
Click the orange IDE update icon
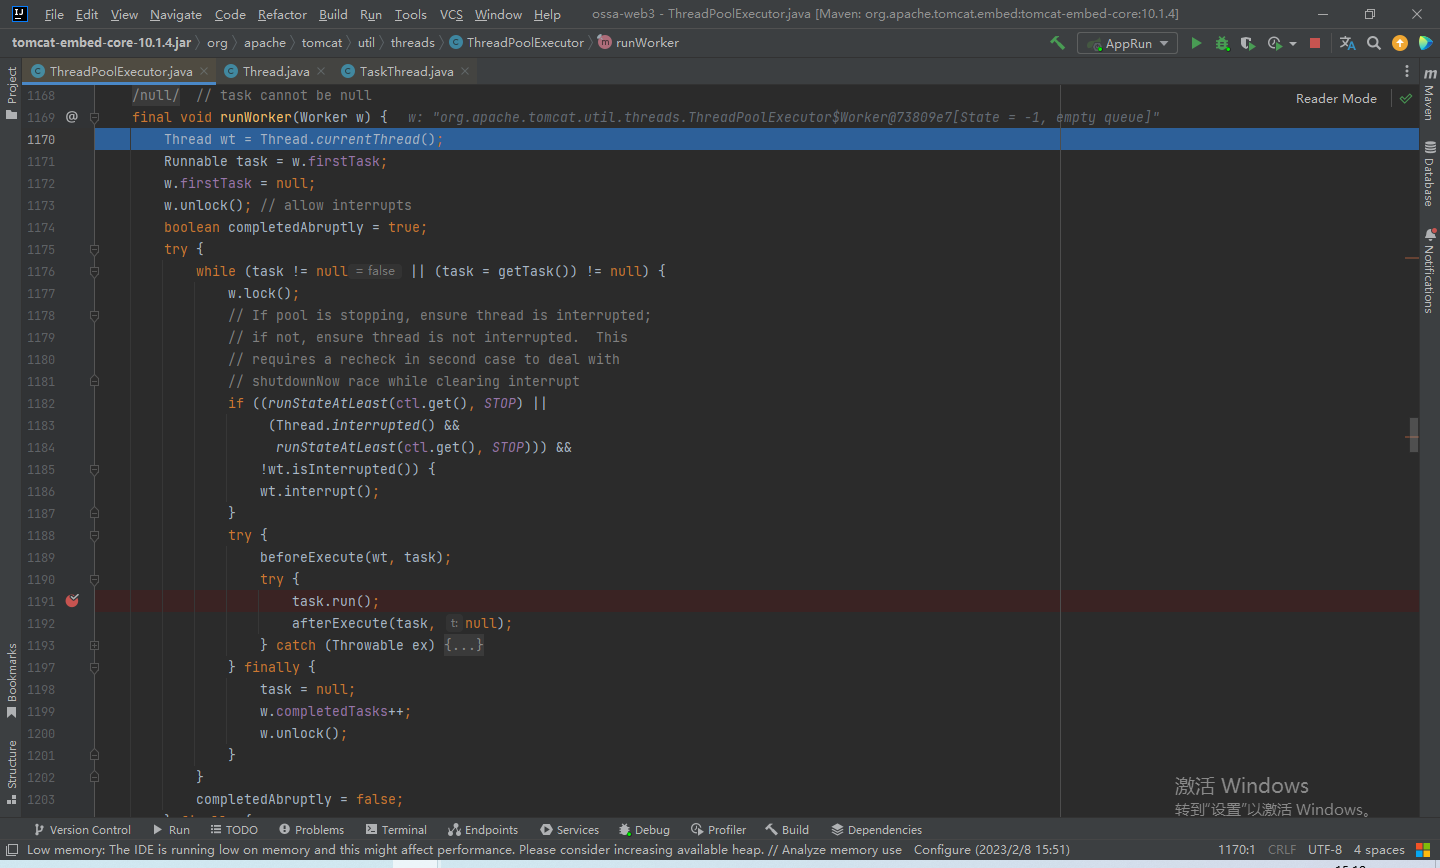(1400, 43)
